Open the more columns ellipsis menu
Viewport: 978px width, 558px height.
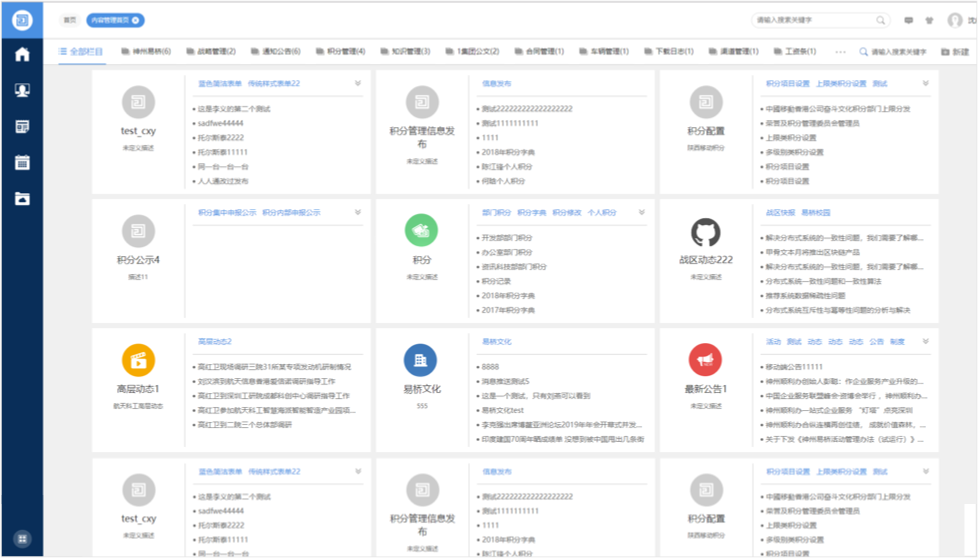point(840,51)
